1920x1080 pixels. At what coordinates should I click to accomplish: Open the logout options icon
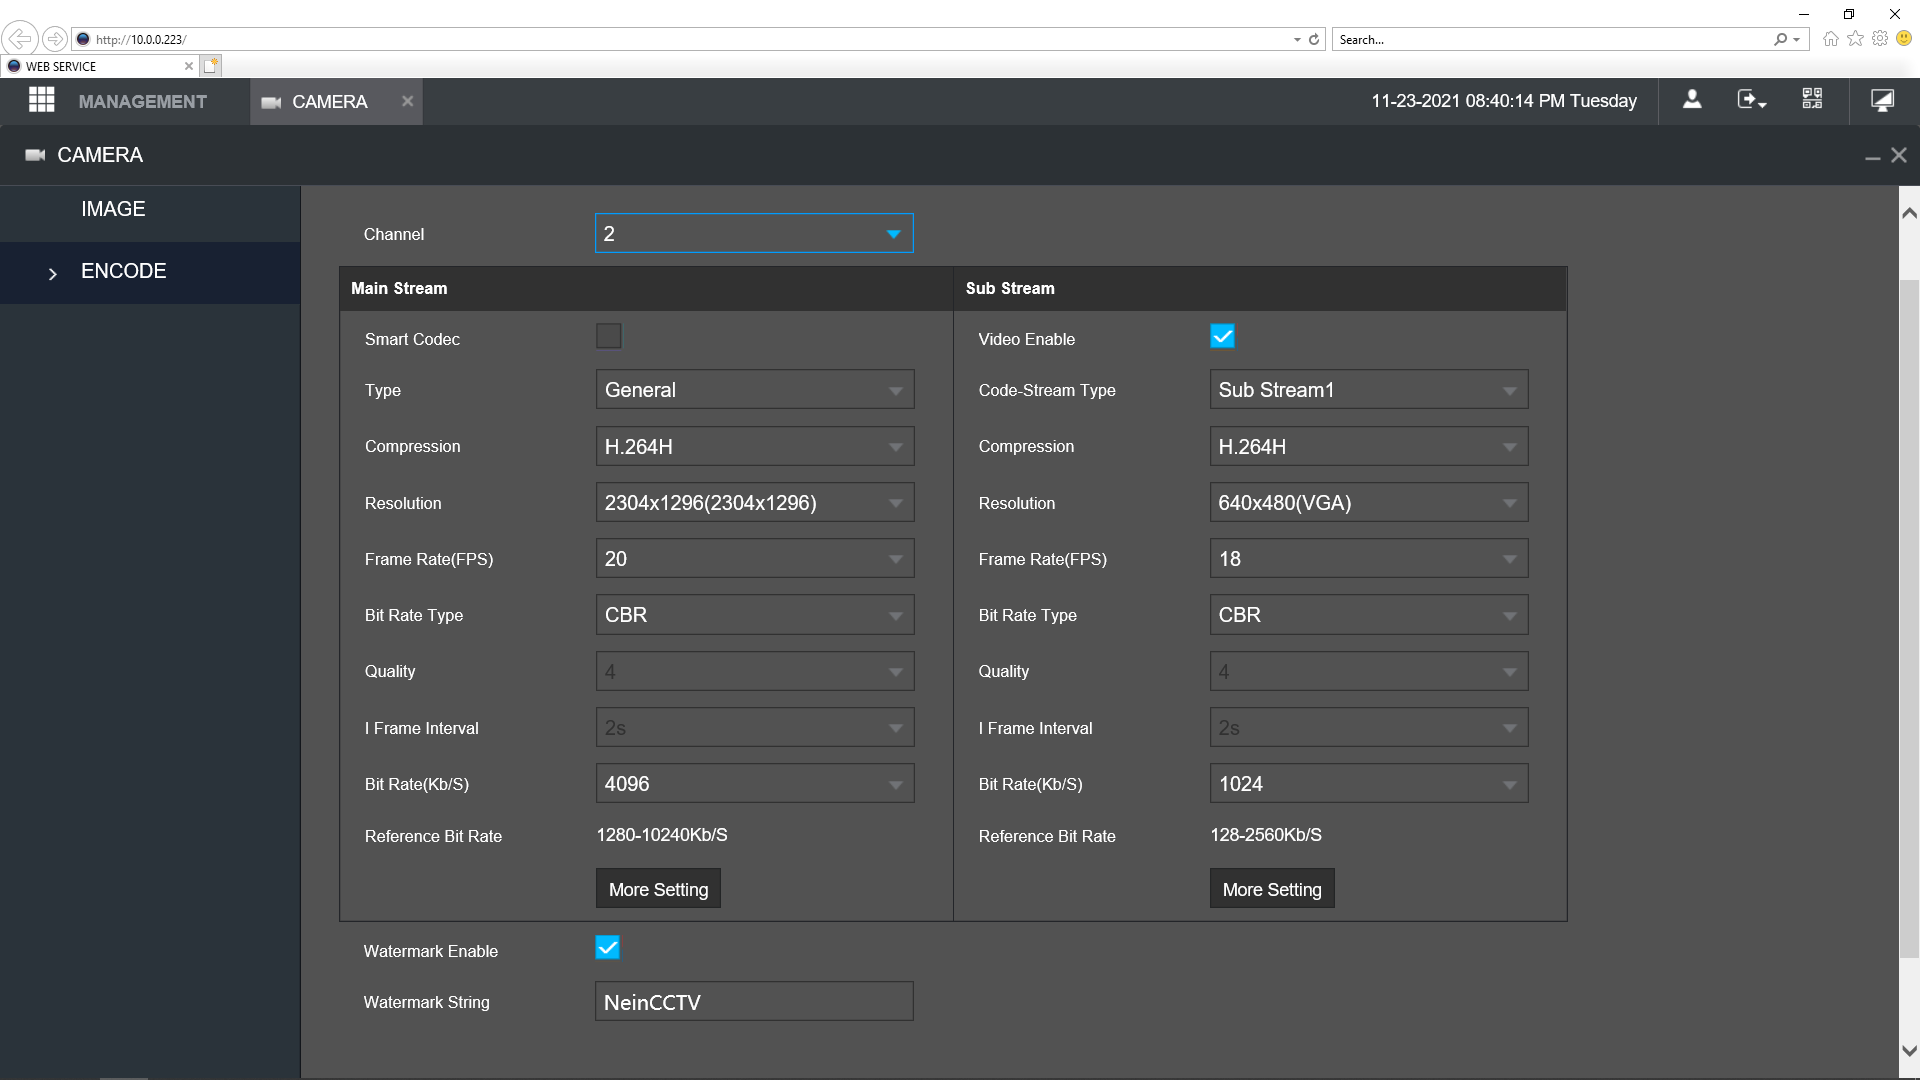[1751, 100]
